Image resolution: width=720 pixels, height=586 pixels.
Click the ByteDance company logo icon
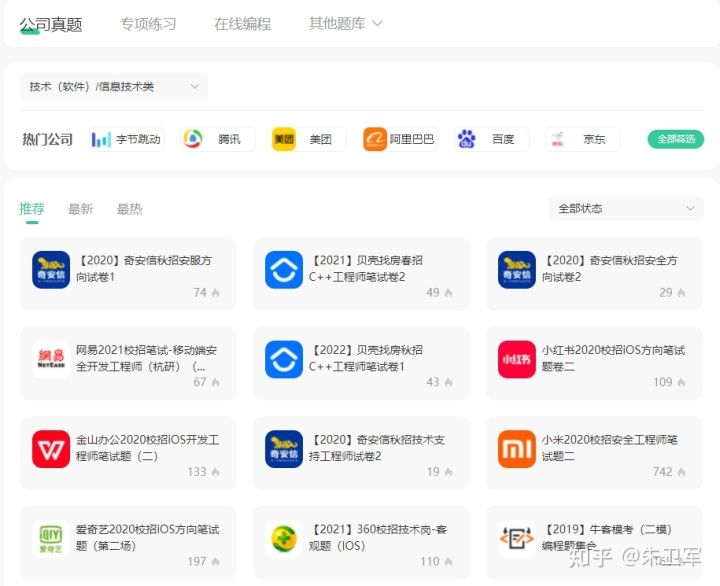[101, 139]
